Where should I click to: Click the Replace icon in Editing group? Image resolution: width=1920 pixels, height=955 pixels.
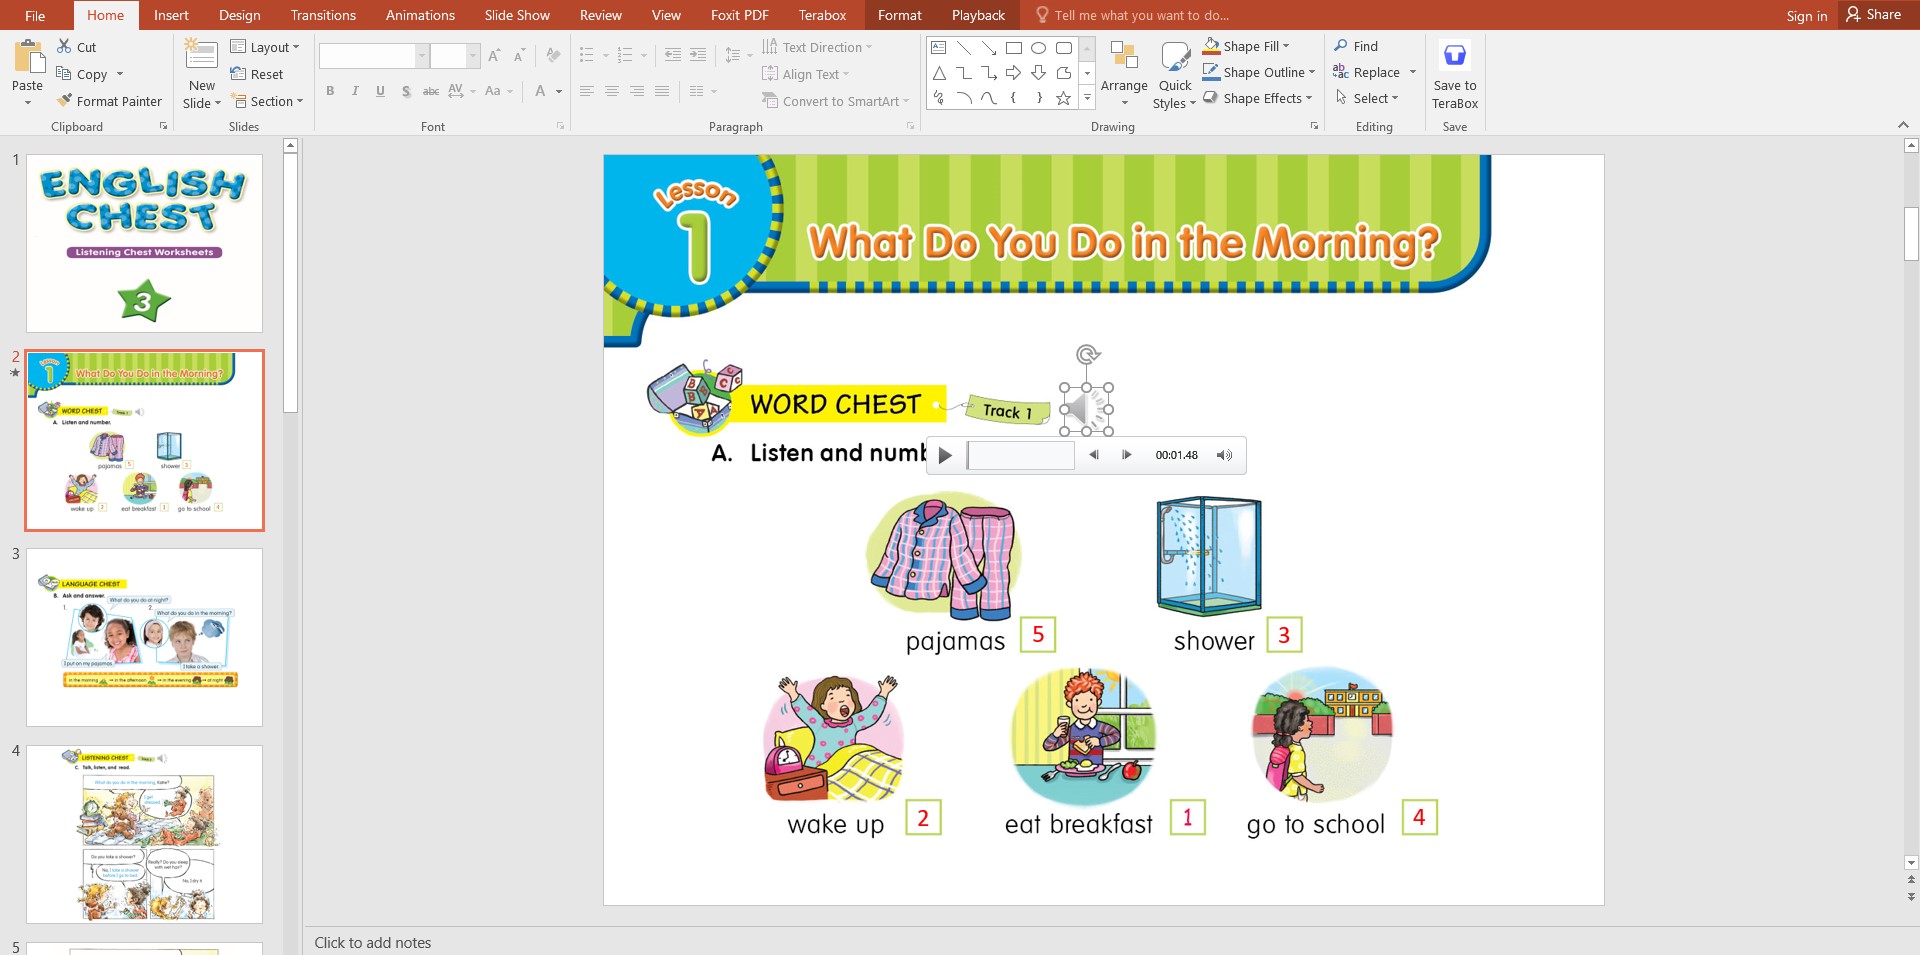coord(1341,71)
